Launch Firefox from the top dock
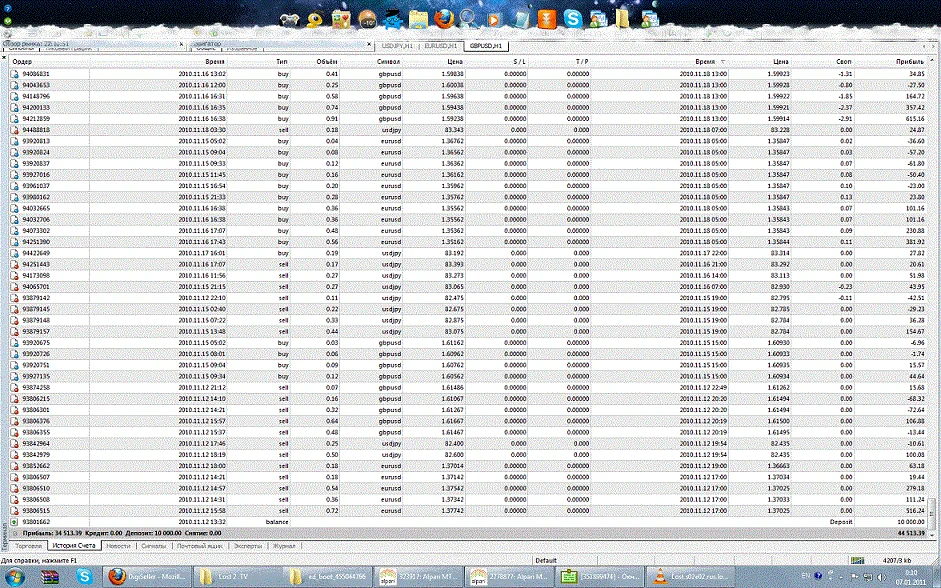 pos(444,19)
